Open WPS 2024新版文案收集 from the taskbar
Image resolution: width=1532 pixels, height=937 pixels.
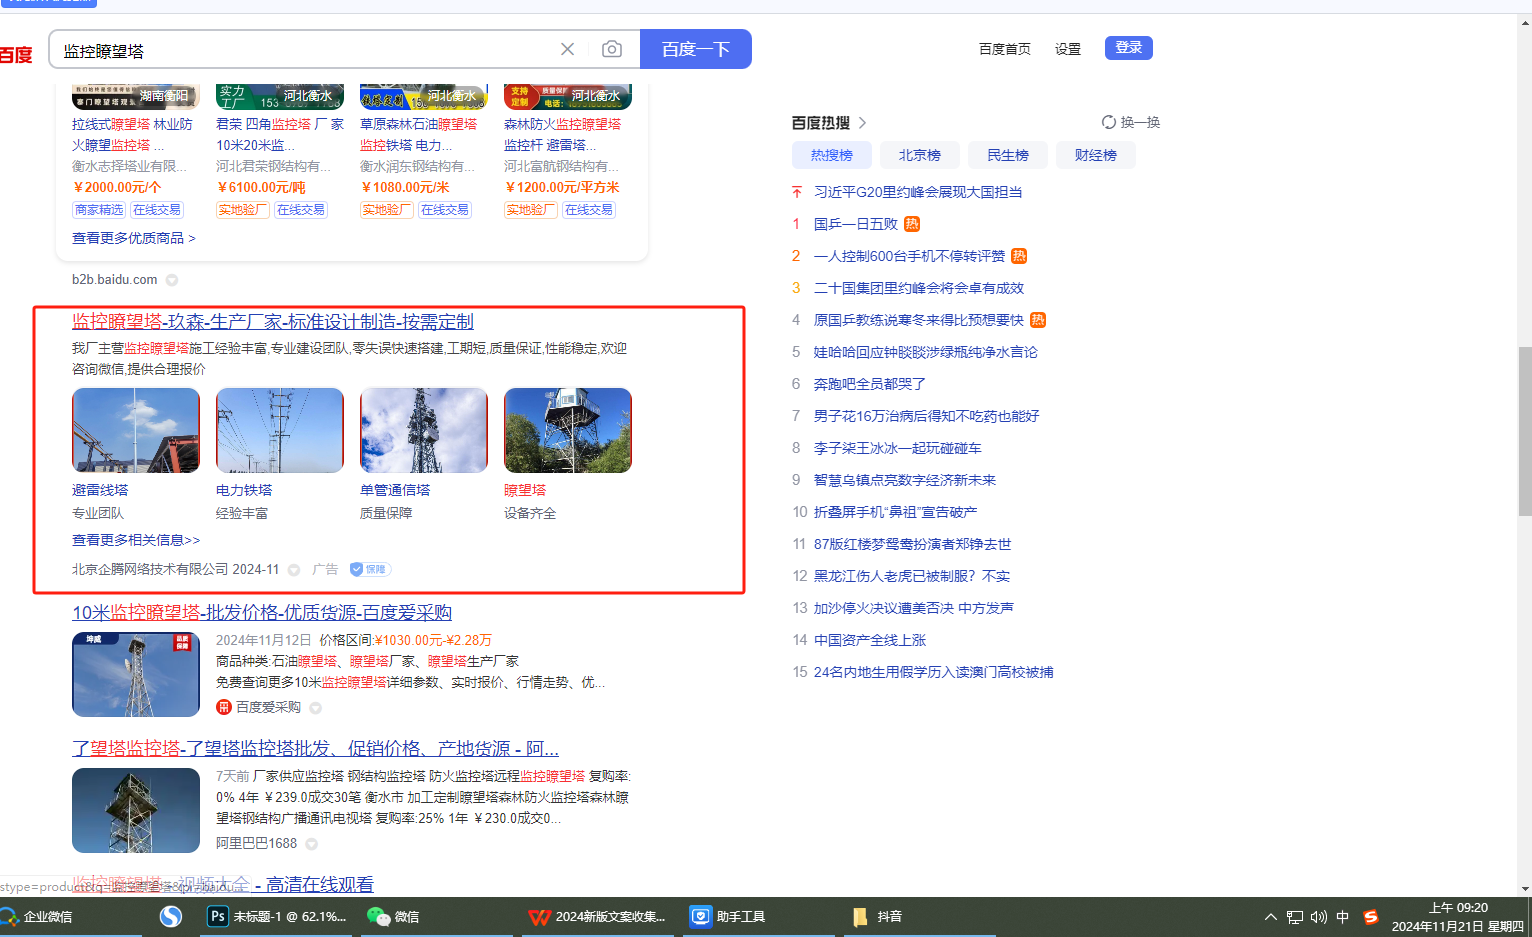pyautogui.click(x=598, y=916)
